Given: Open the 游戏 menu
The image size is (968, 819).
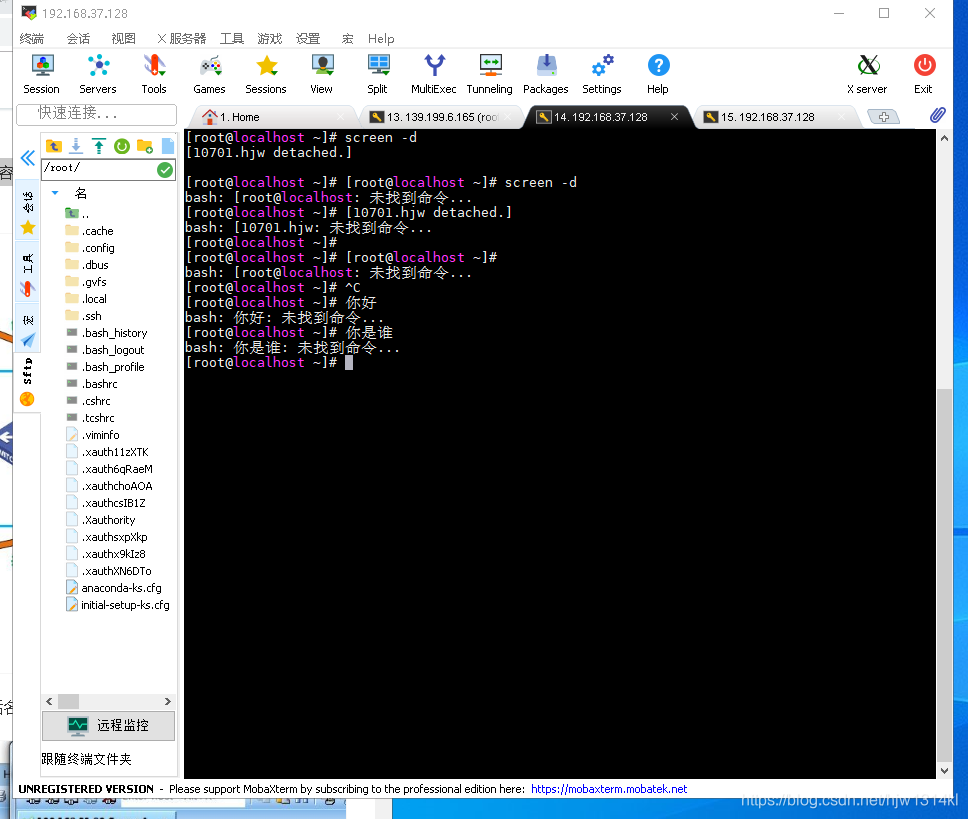Looking at the screenshot, I should point(270,39).
